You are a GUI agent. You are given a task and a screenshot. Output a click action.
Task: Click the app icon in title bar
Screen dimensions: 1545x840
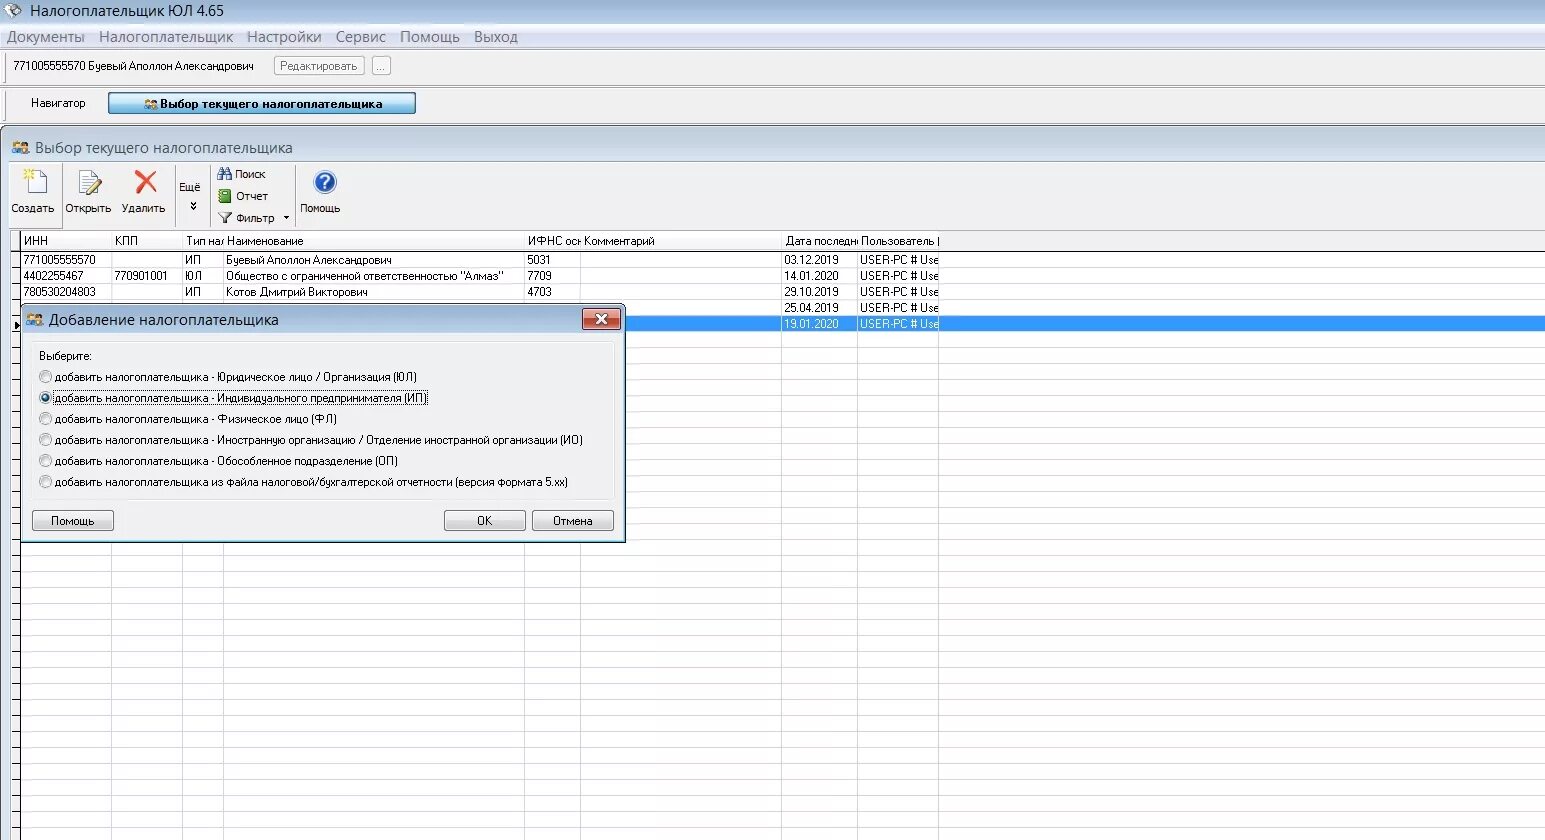(14, 11)
